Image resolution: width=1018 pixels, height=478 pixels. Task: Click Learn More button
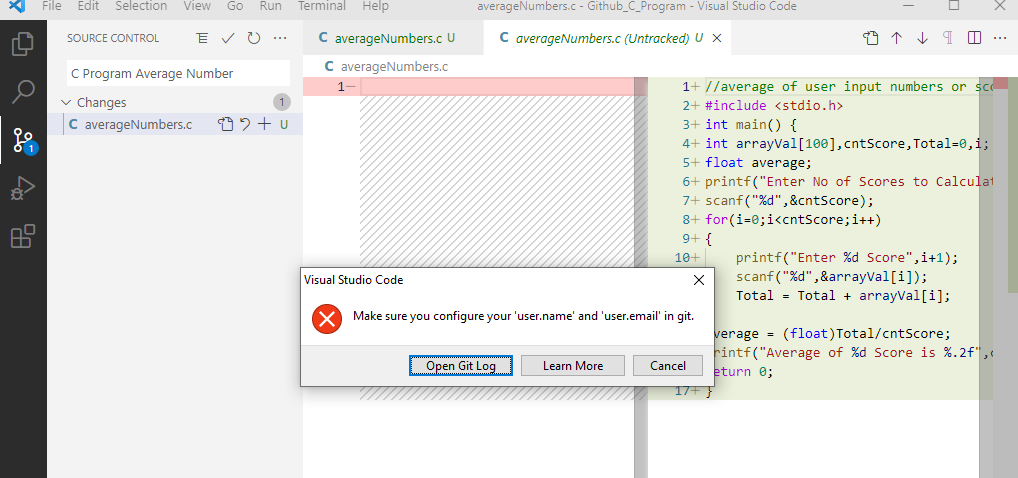coord(573,366)
